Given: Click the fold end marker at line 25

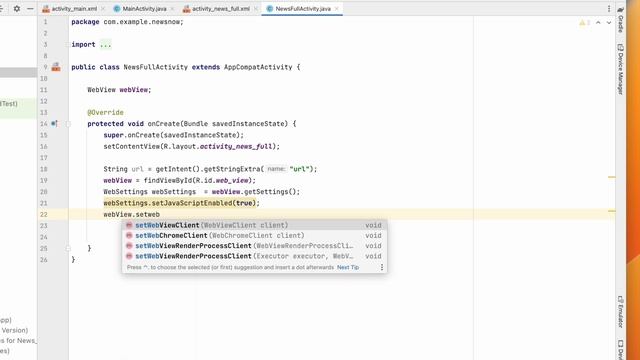Looking at the screenshot, I should 68,248.
